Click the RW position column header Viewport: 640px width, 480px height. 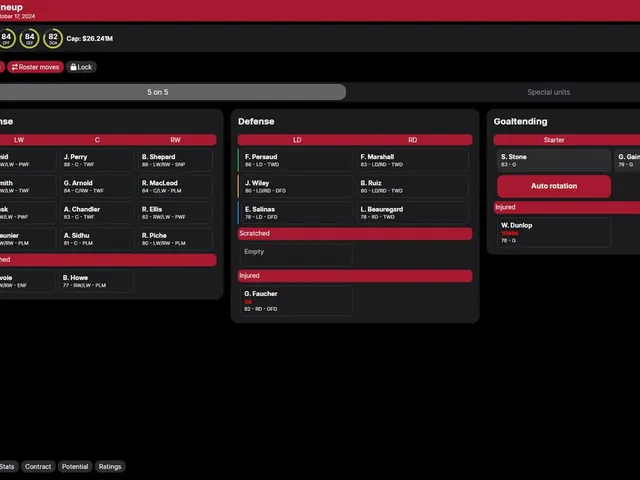tap(175, 140)
